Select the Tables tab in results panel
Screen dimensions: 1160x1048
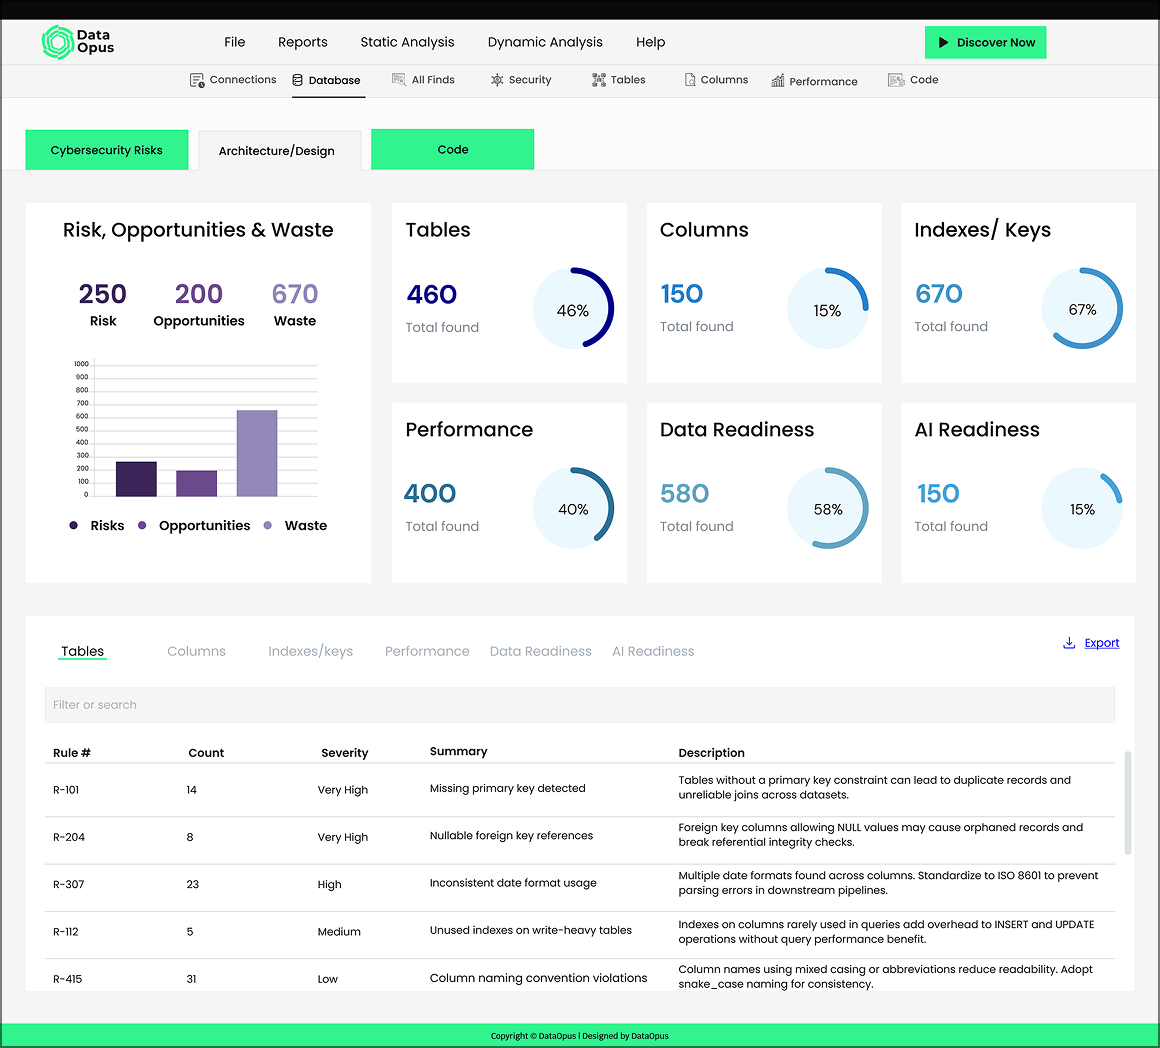pos(82,651)
